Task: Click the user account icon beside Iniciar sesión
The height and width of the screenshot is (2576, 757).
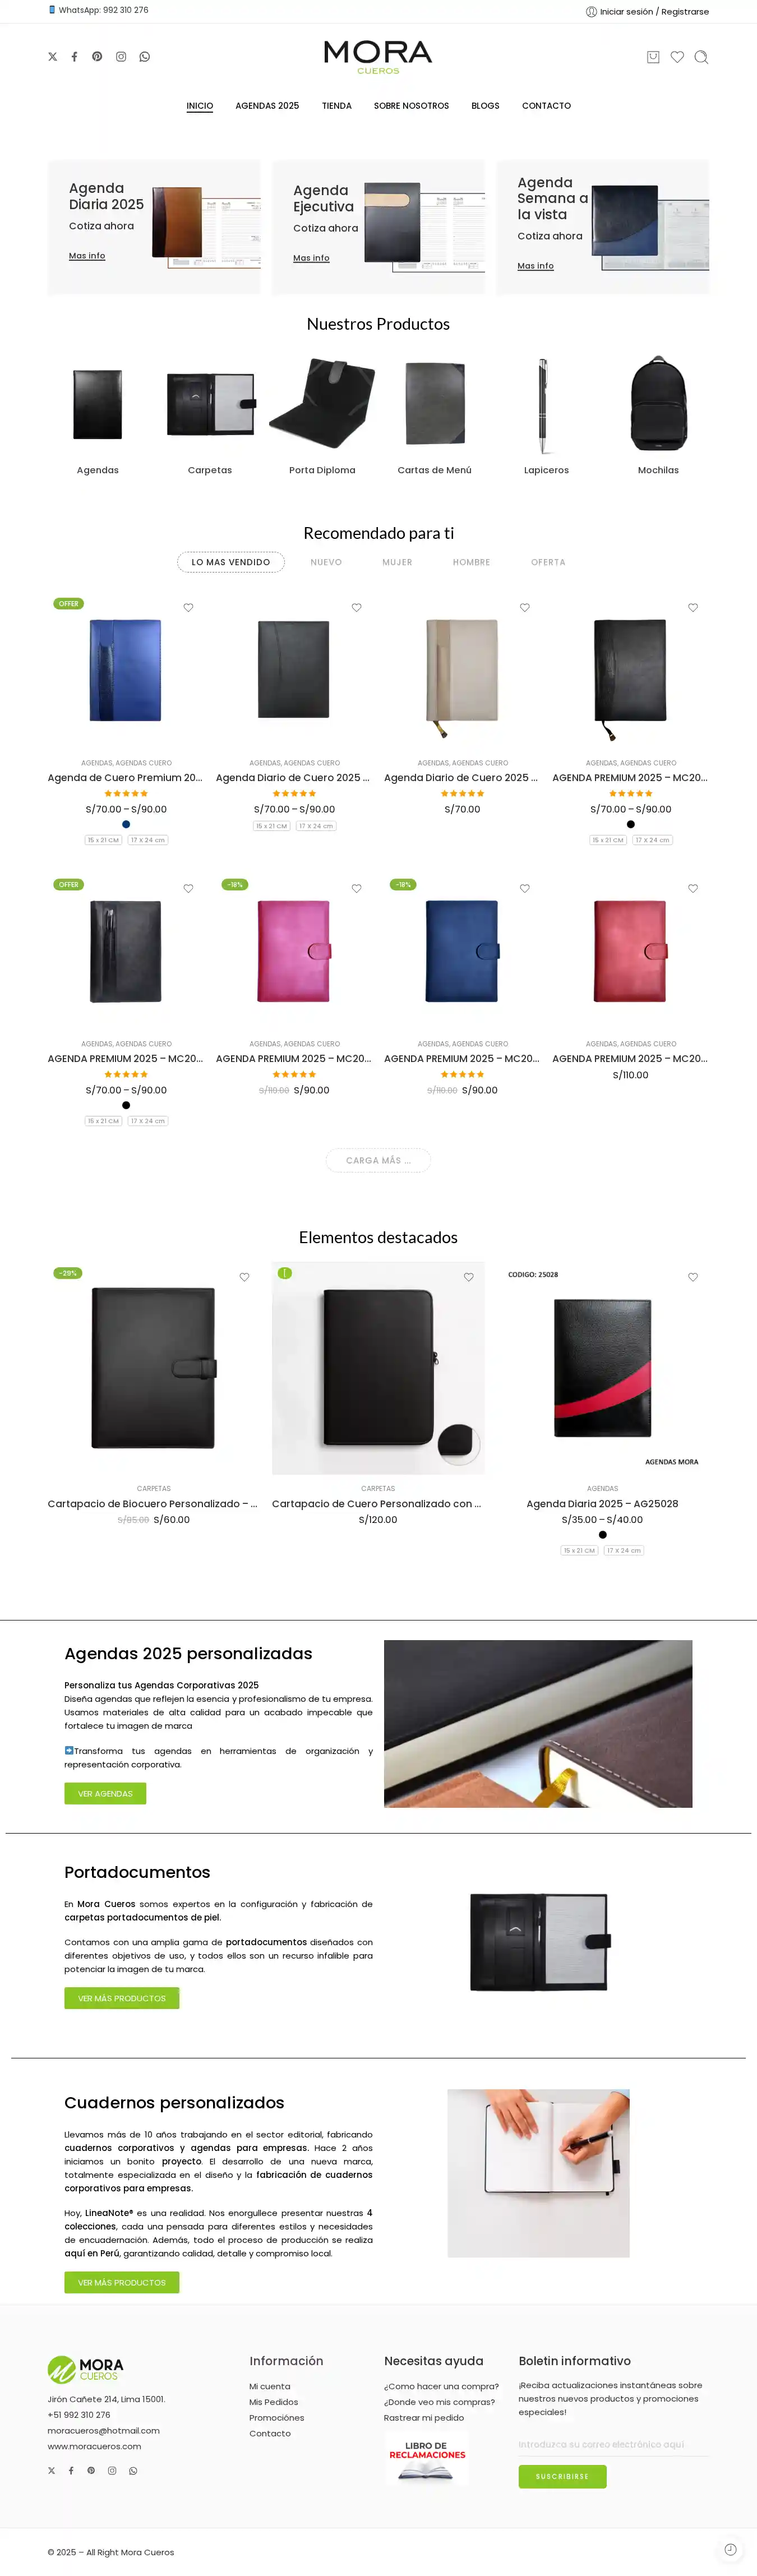Action: click(x=591, y=12)
